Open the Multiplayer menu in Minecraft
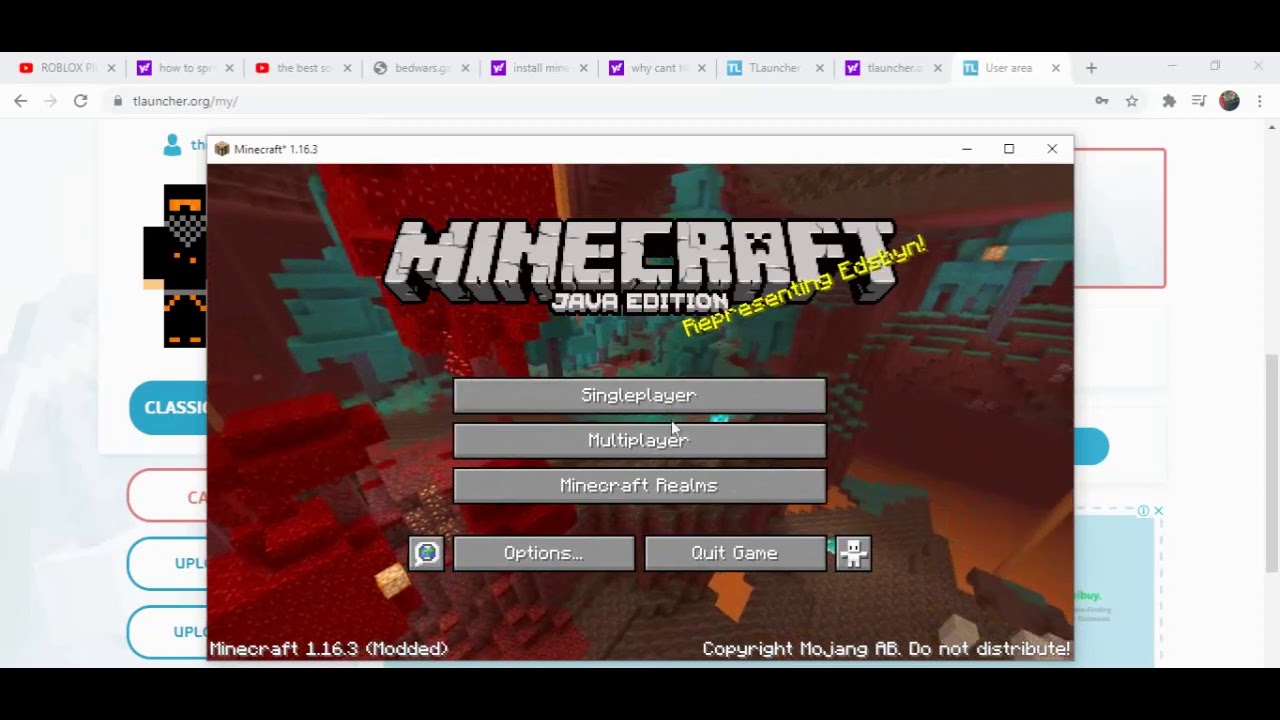This screenshot has height=720, width=1280. point(640,440)
